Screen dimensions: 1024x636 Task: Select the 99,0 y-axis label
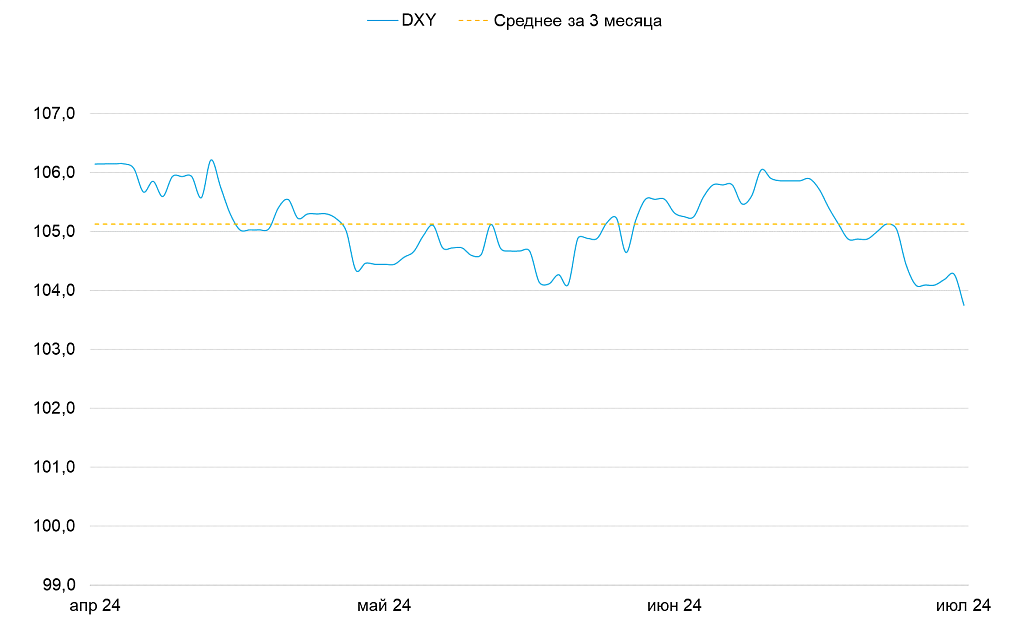[x=58, y=586]
